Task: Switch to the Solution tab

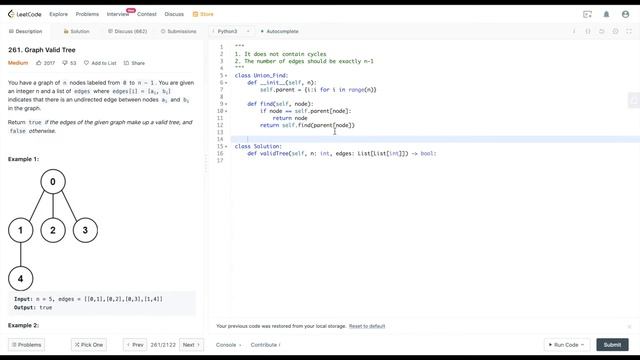Action: click(76, 31)
